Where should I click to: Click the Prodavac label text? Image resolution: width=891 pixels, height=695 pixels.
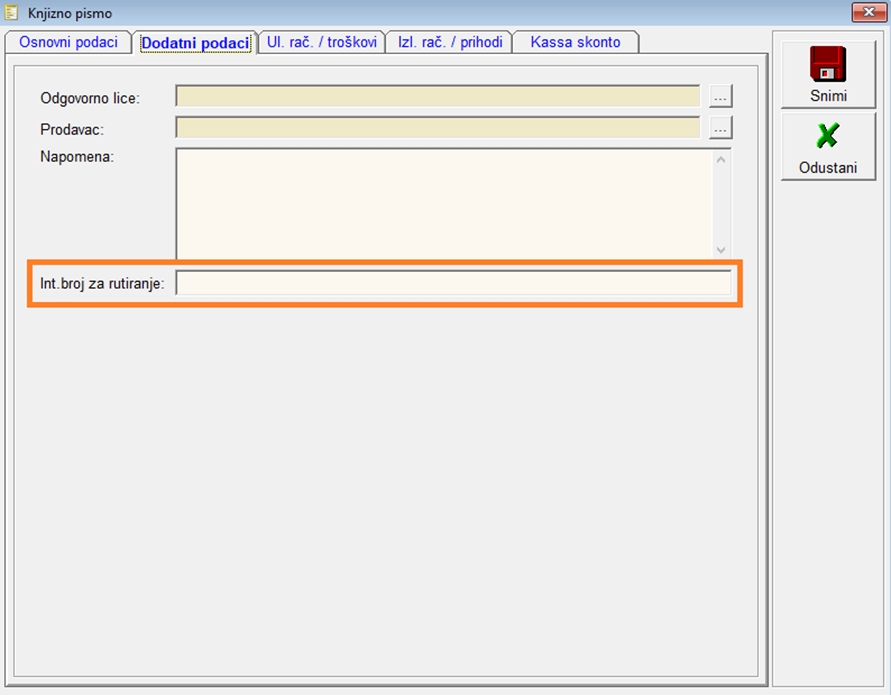coord(72,129)
